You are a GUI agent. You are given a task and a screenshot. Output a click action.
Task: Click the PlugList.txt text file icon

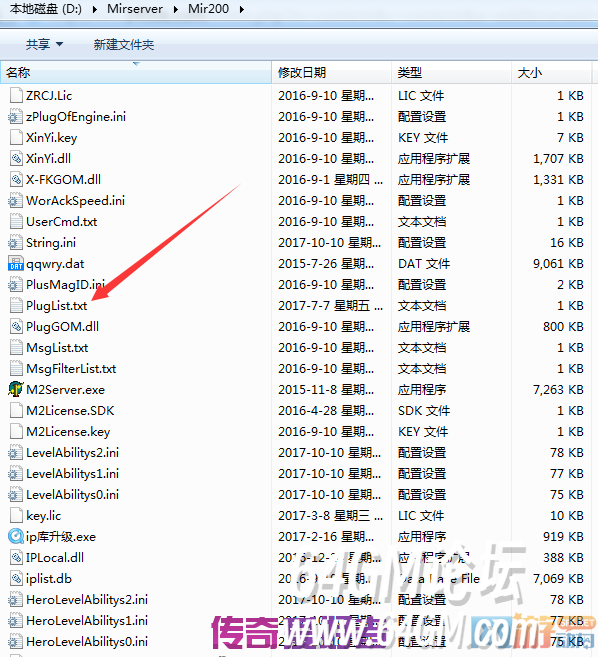16,305
